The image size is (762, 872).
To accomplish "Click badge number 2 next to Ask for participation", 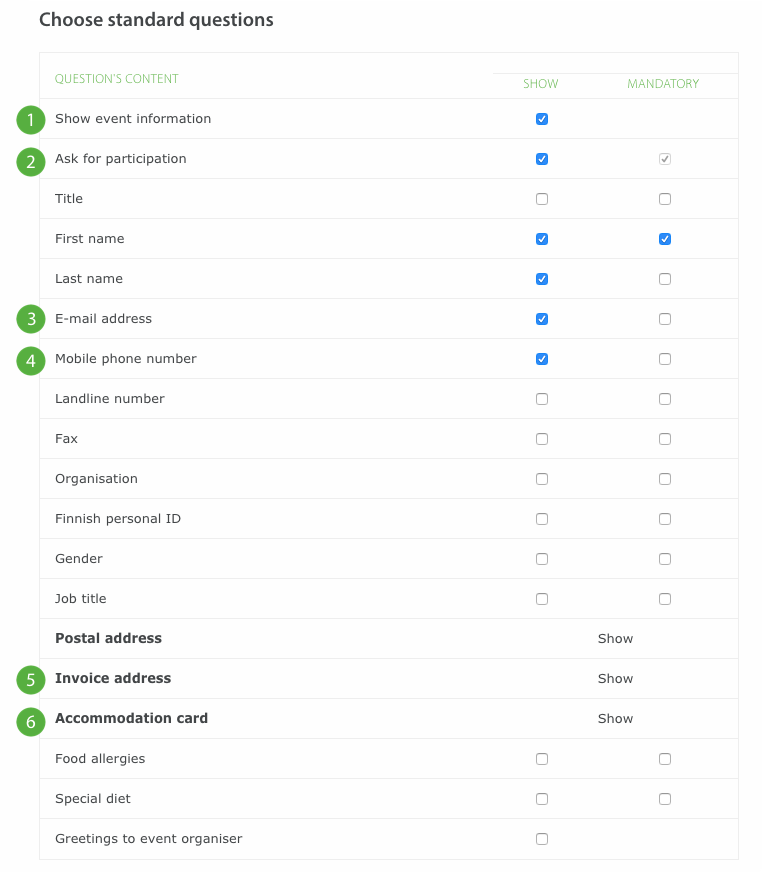I will (x=30, y=161).
